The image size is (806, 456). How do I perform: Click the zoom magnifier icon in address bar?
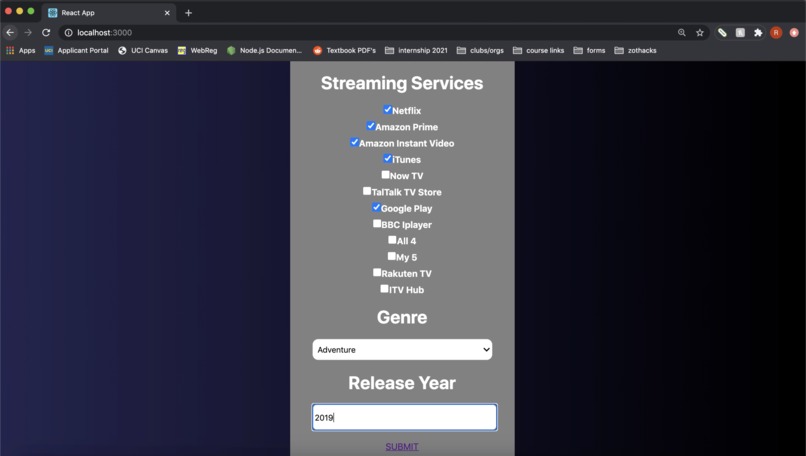pos(682,32)
